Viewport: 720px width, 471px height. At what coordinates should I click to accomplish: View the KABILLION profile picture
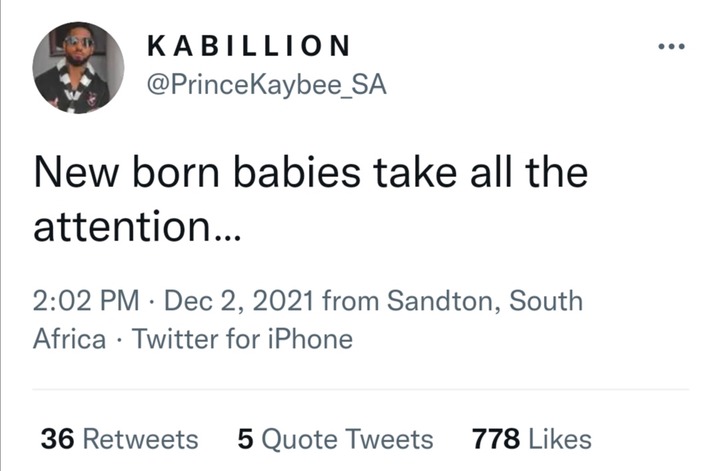coord(78,67)
